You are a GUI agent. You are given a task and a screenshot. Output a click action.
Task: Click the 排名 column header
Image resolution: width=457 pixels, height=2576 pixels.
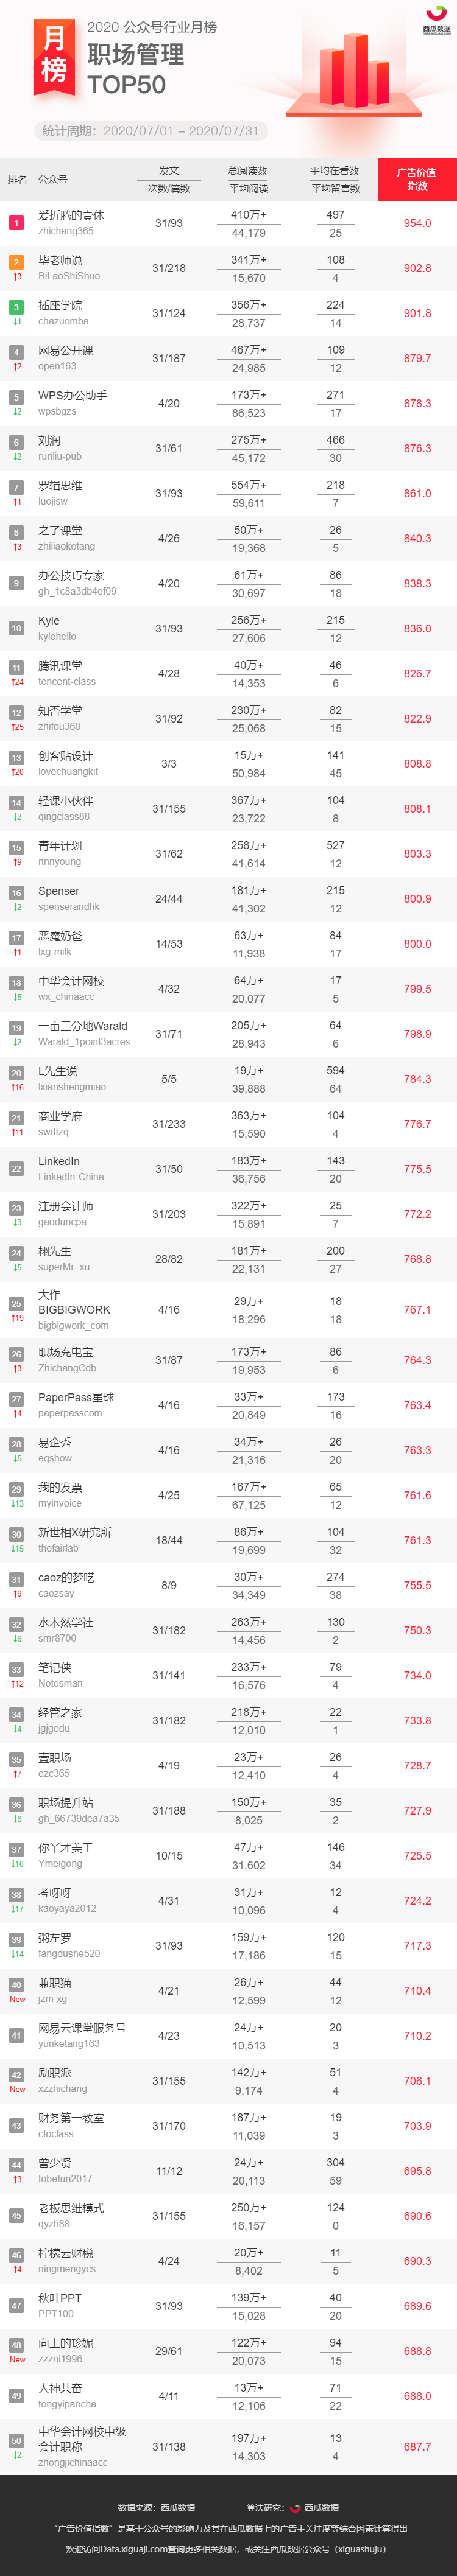17,180
